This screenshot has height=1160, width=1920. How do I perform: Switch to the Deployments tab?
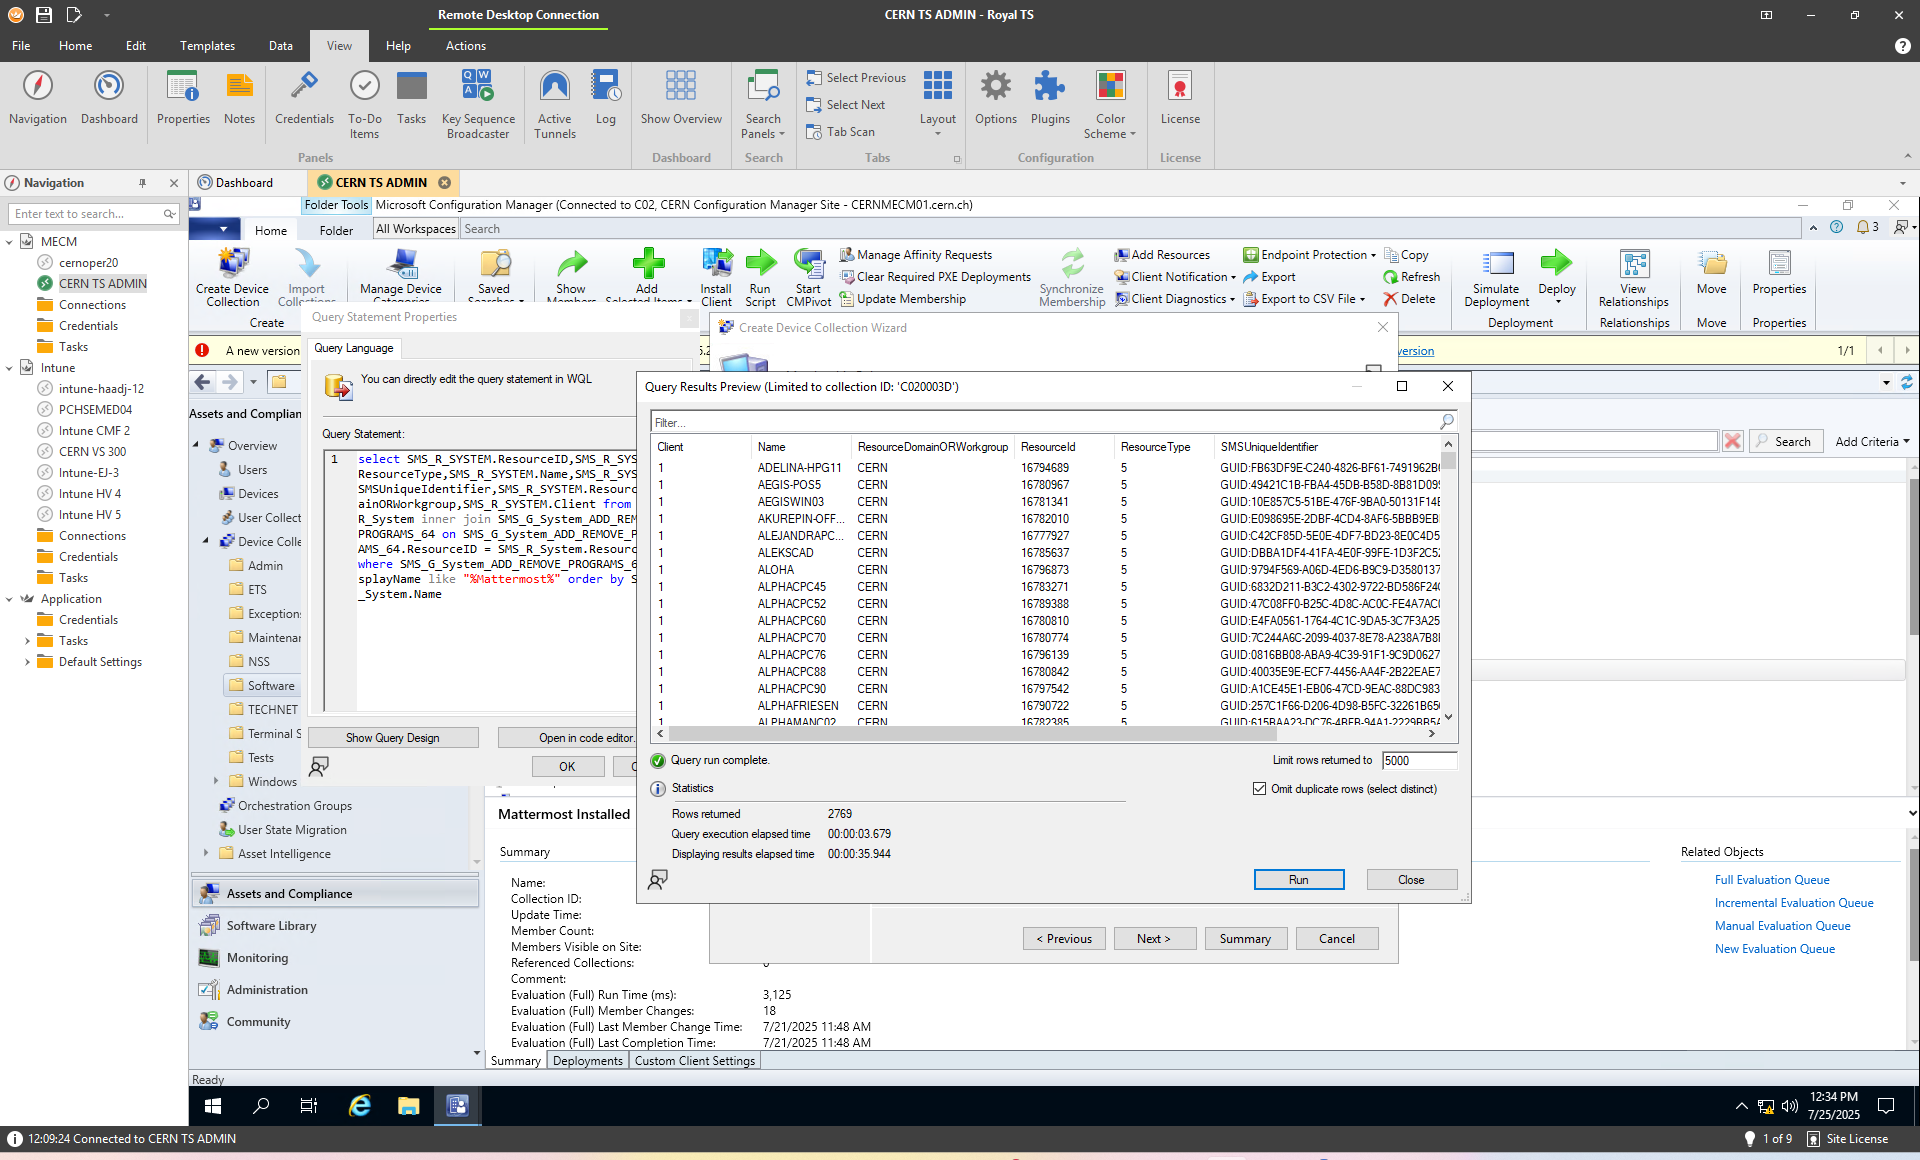(588, 1061)
